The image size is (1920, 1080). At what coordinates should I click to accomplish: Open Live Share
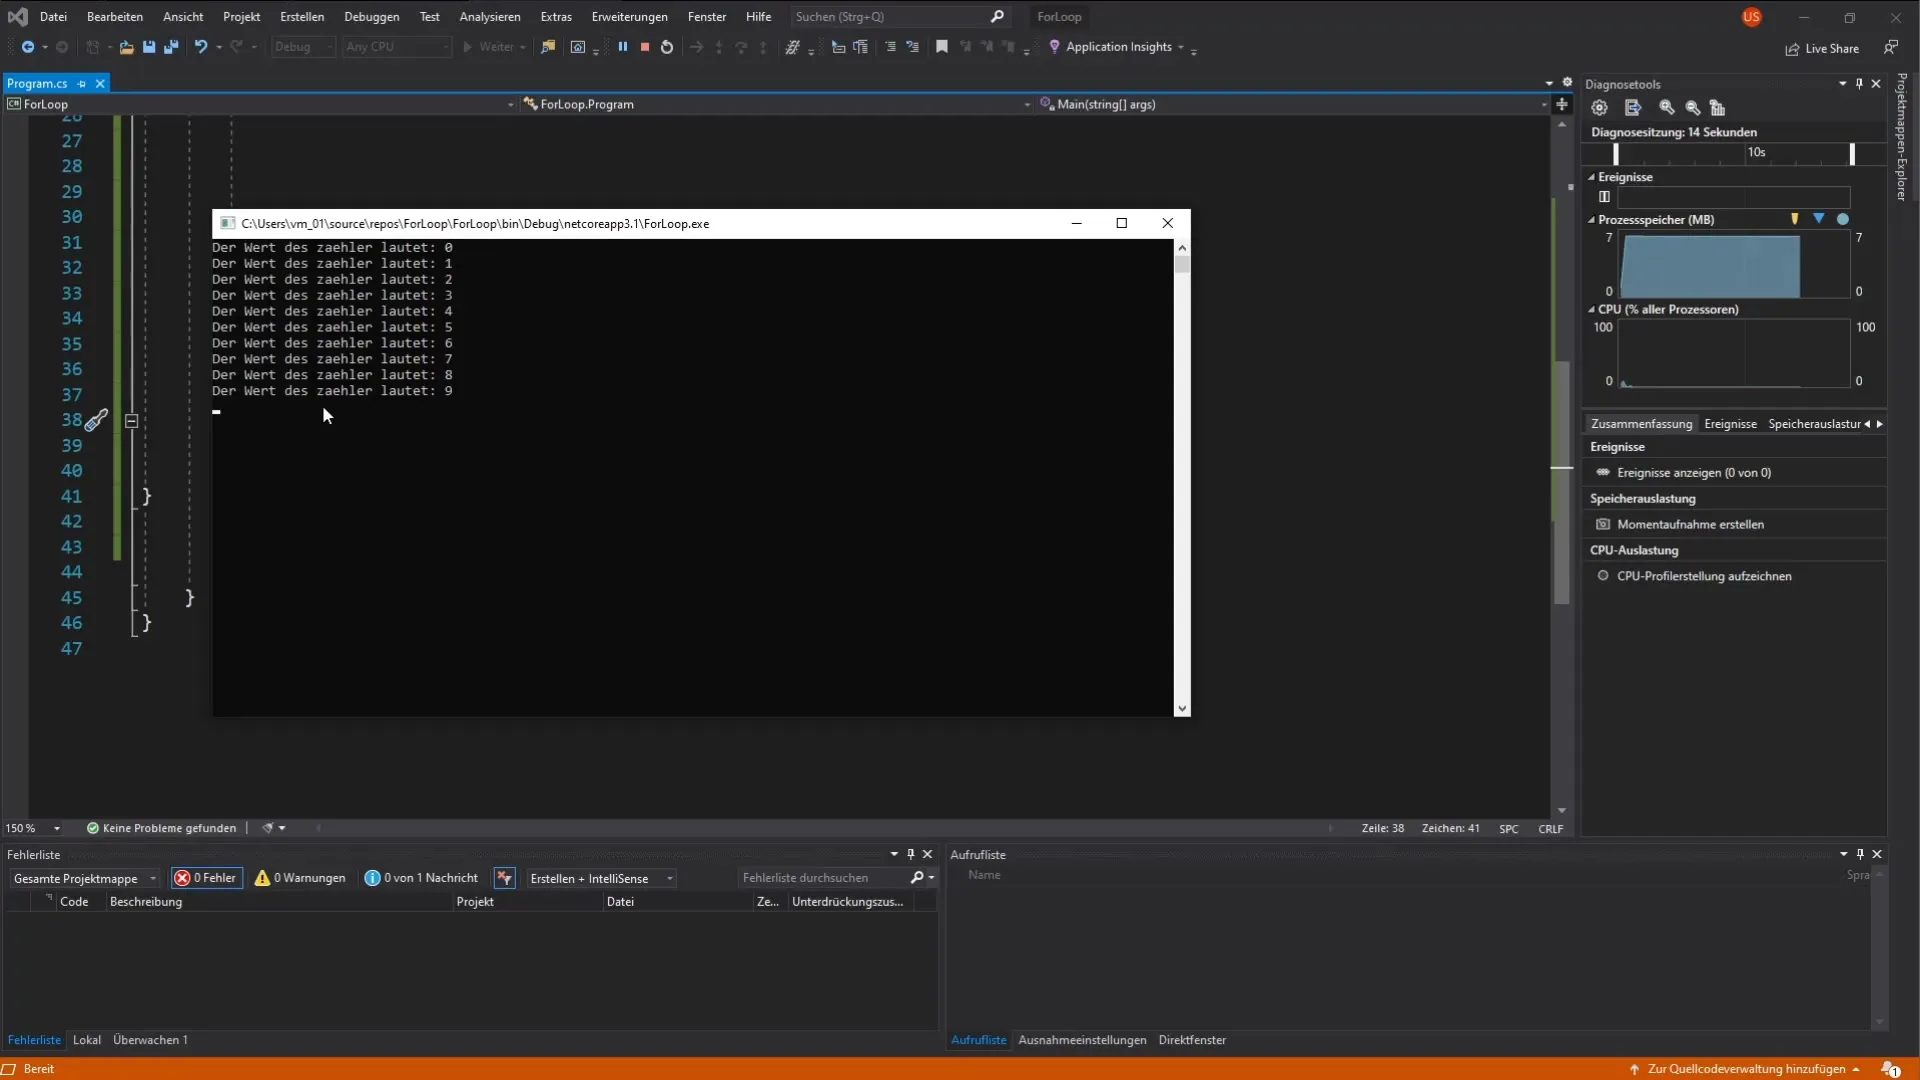pos(1822,48)
